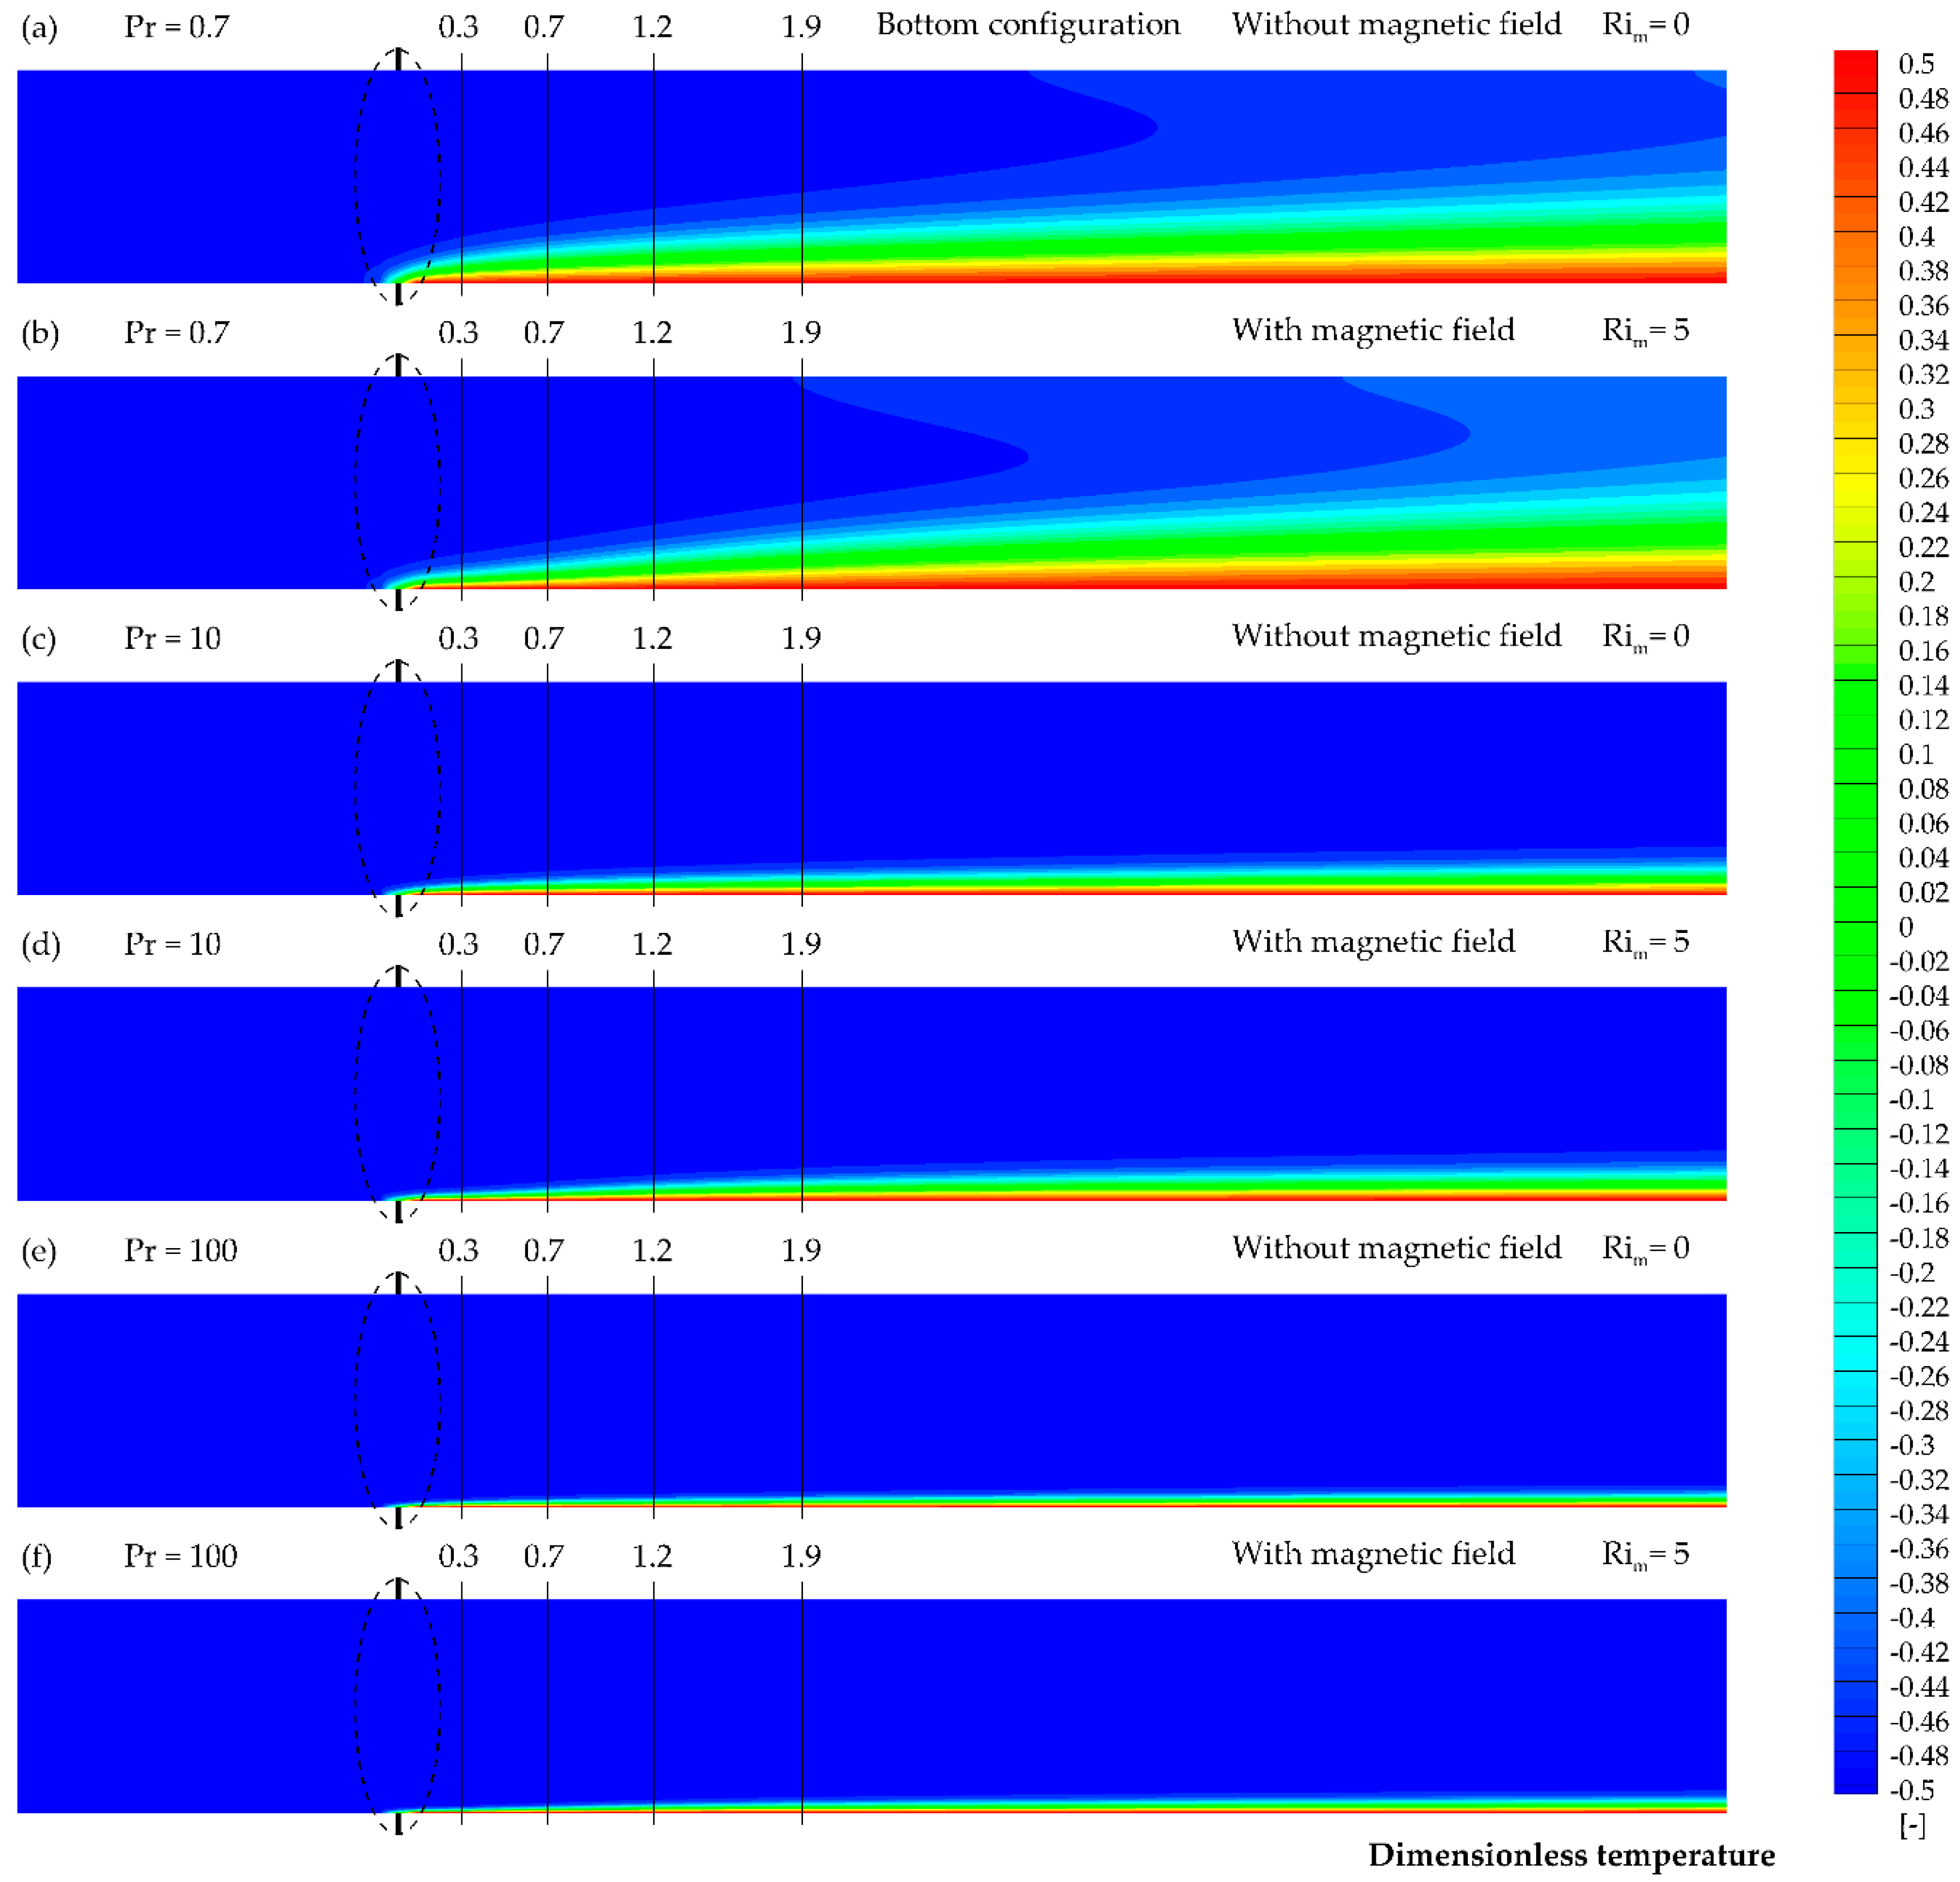Image resolution: width=1960 pixels, height=1882 pixels.
Task: Toggle the With magnetic field option
Action: pos(1374,329)
